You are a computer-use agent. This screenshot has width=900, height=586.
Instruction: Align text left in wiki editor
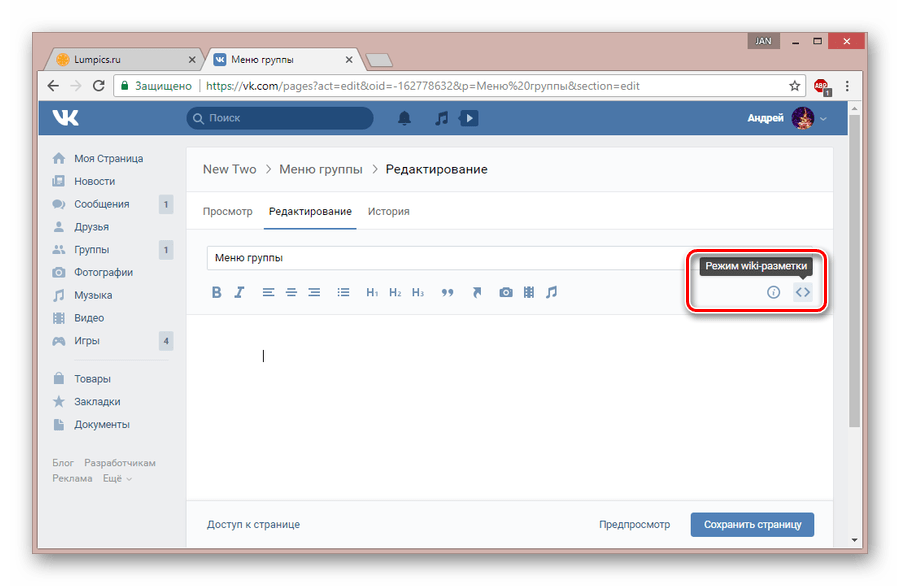point(268,292)
